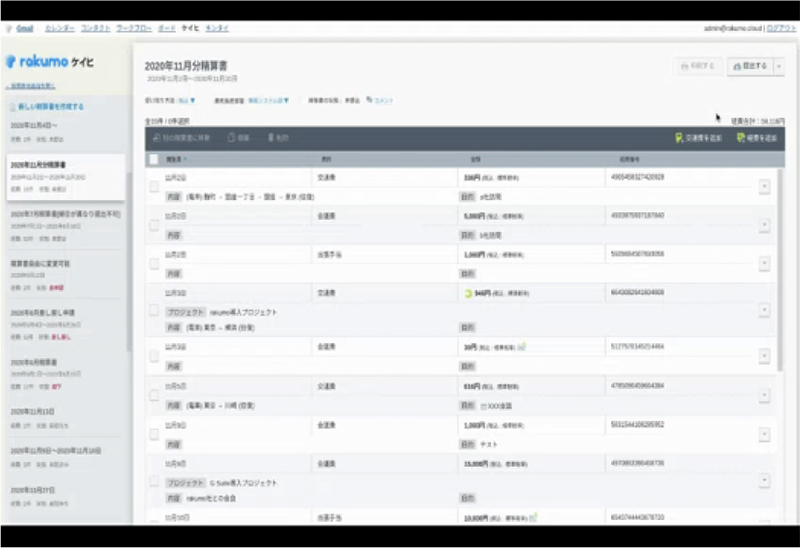800x548 pixels.
Task: Click the green IC card icon in 946円 row
Action: pos(468,293)
